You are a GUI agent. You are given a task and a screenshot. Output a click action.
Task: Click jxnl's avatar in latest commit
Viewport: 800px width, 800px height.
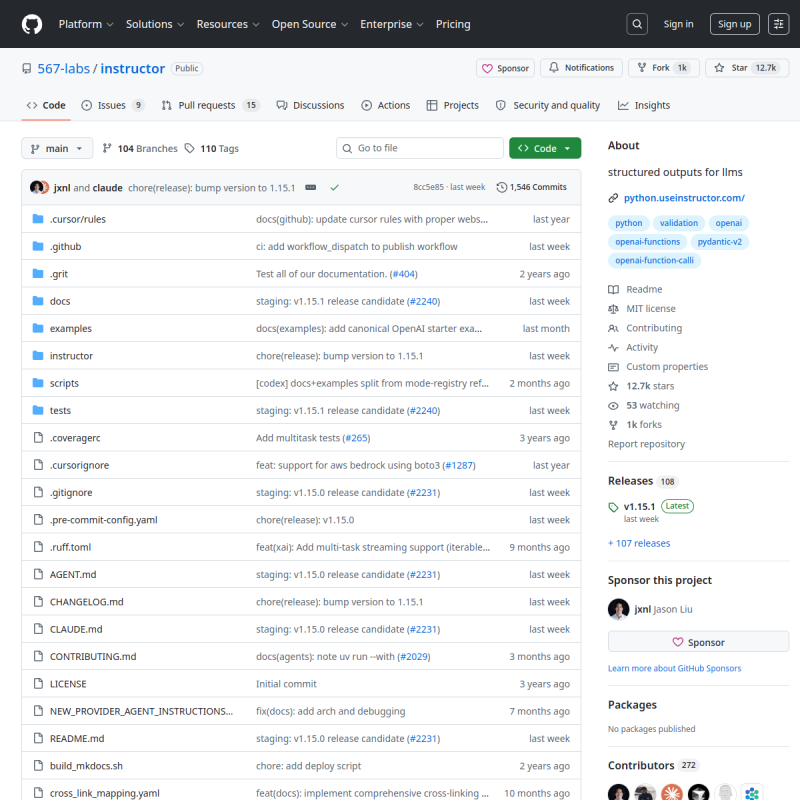point(36,187)
